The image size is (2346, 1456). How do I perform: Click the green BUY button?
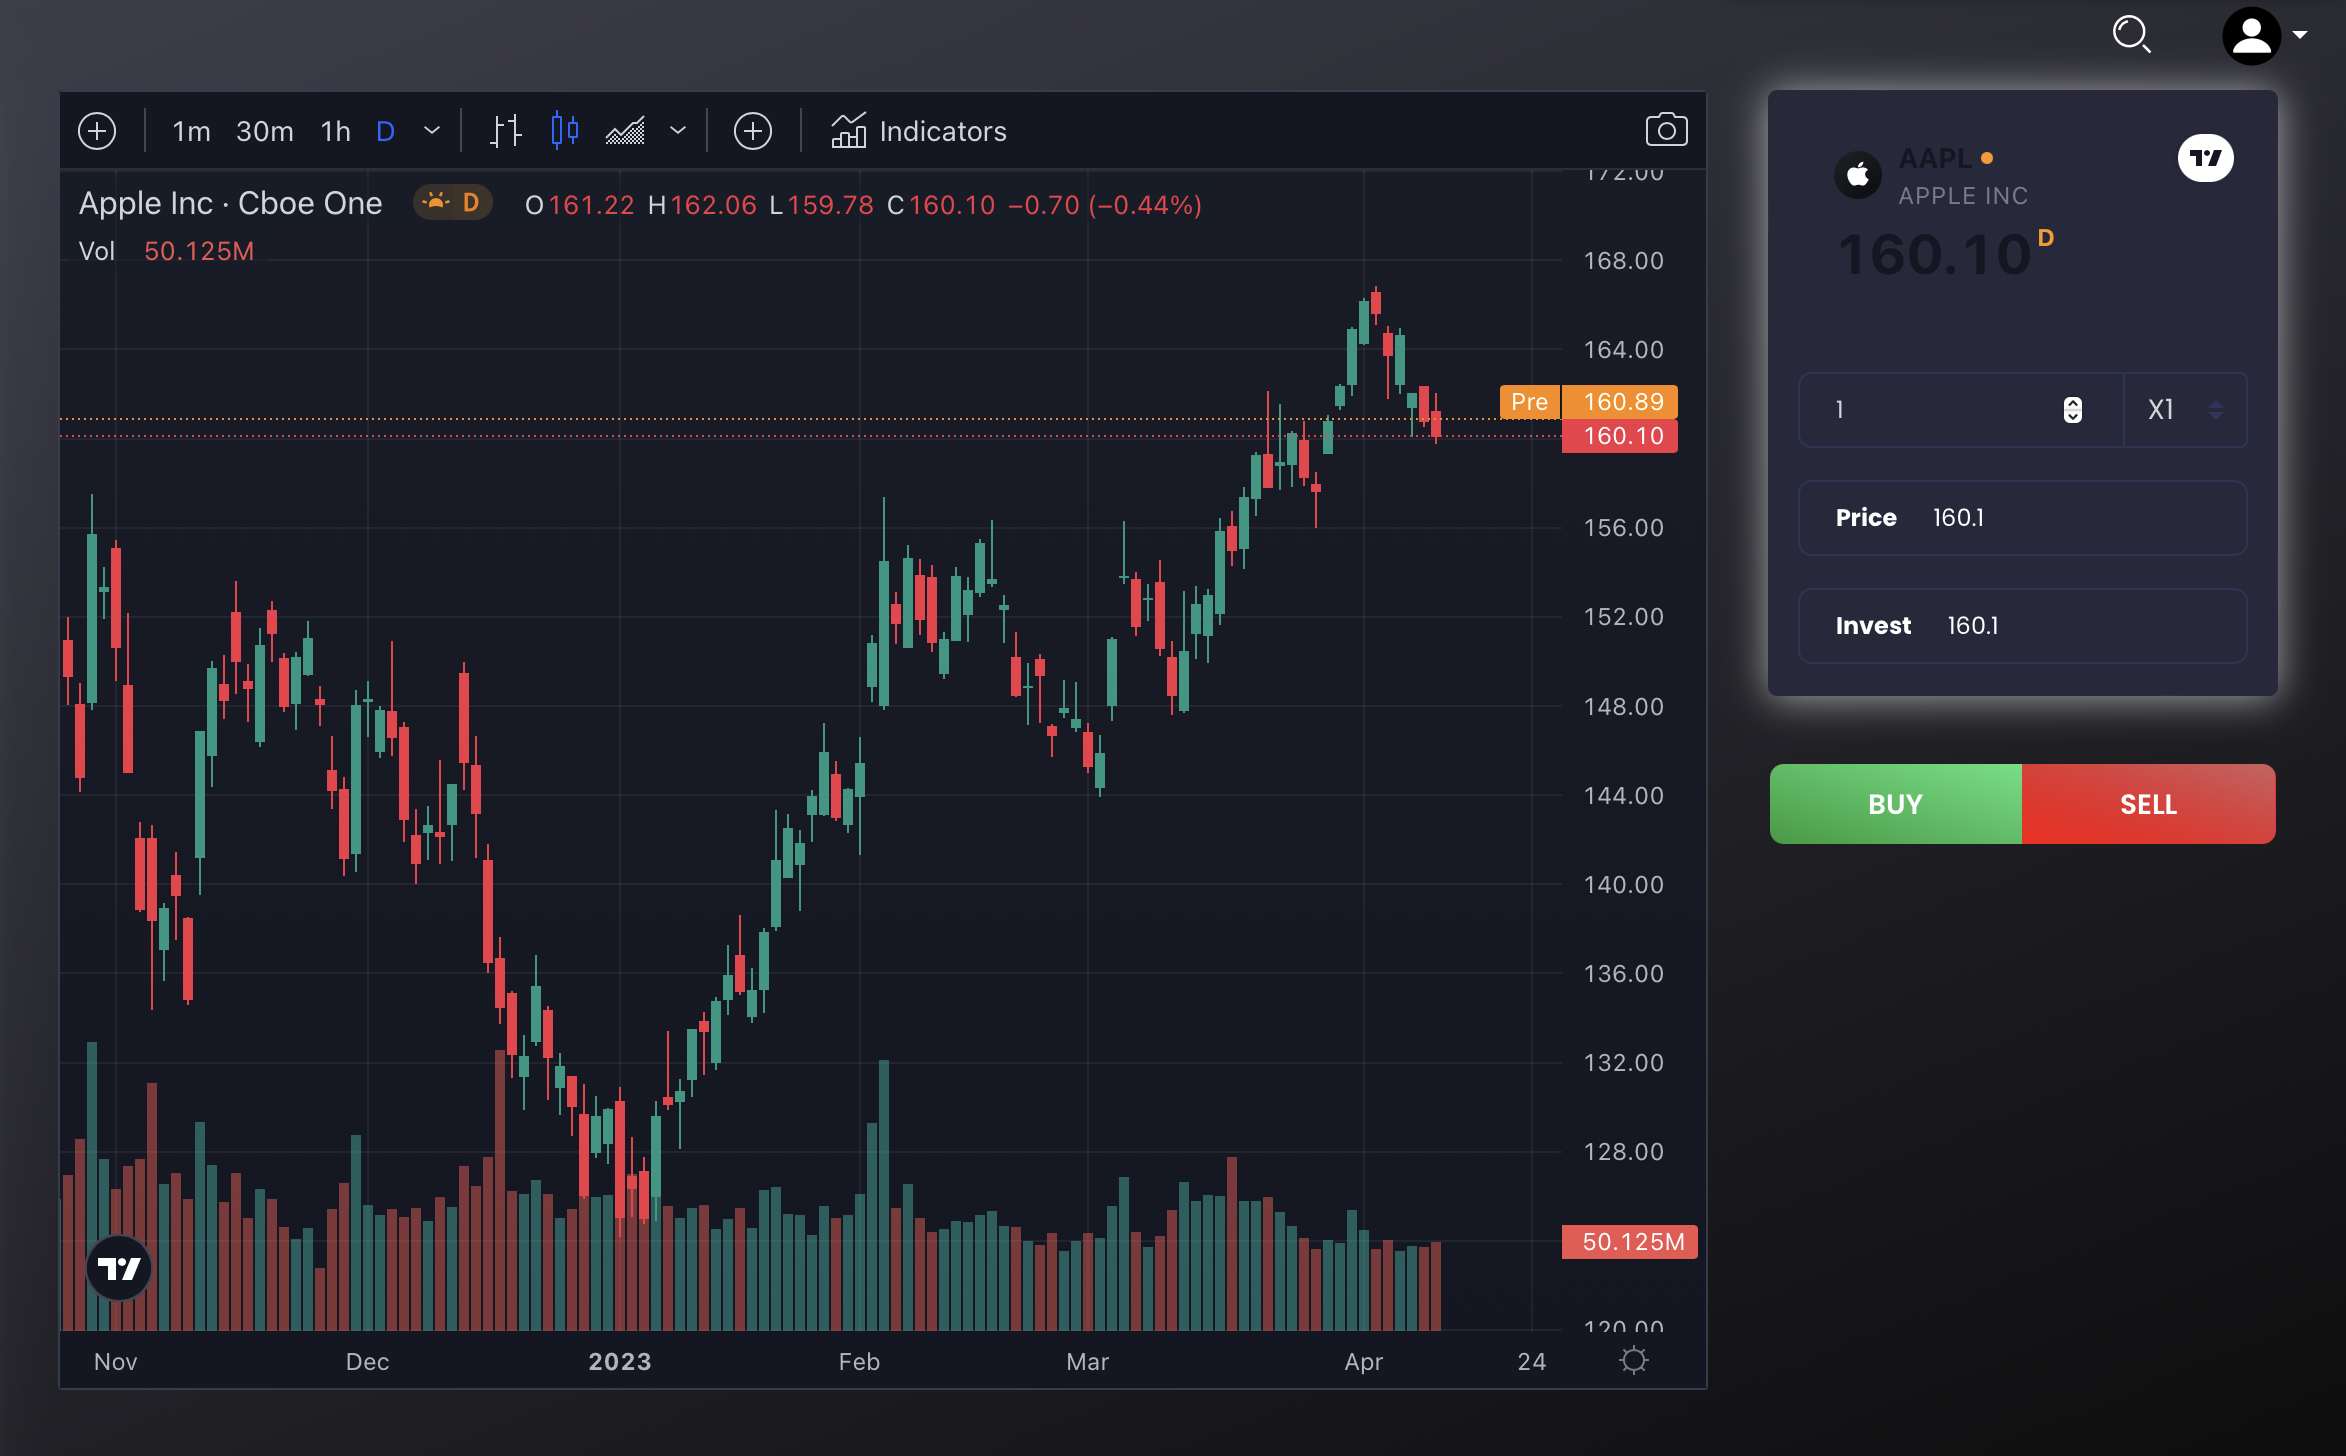point(1896,804)
